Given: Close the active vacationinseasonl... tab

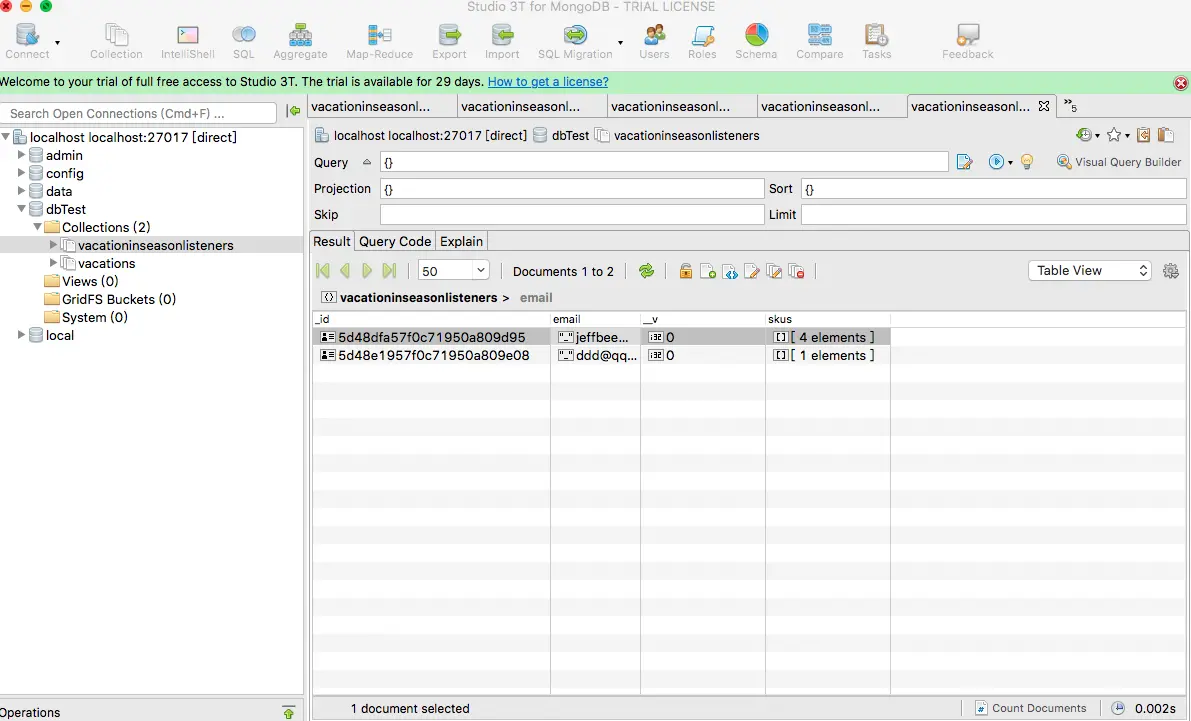Looking at the screenshot, I should tap(1044, 106).
